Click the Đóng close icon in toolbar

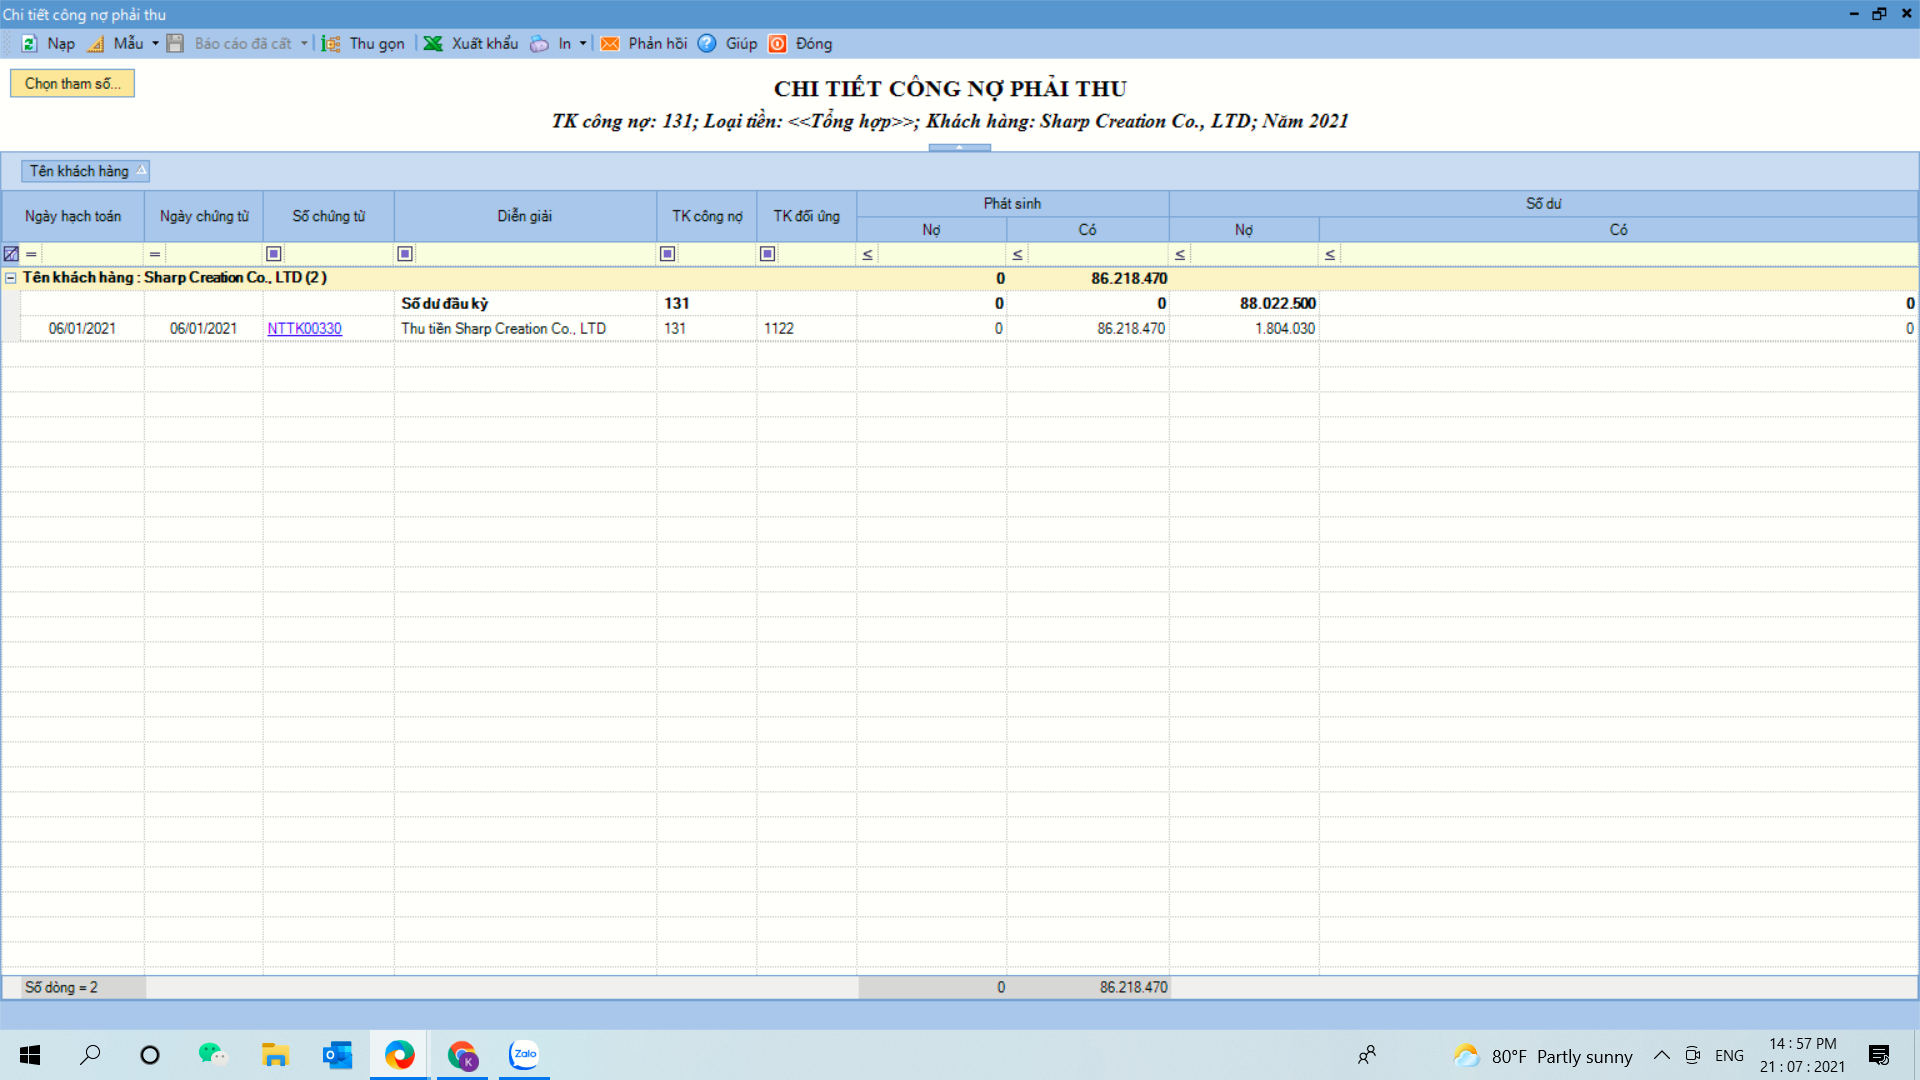click(778, 44)
